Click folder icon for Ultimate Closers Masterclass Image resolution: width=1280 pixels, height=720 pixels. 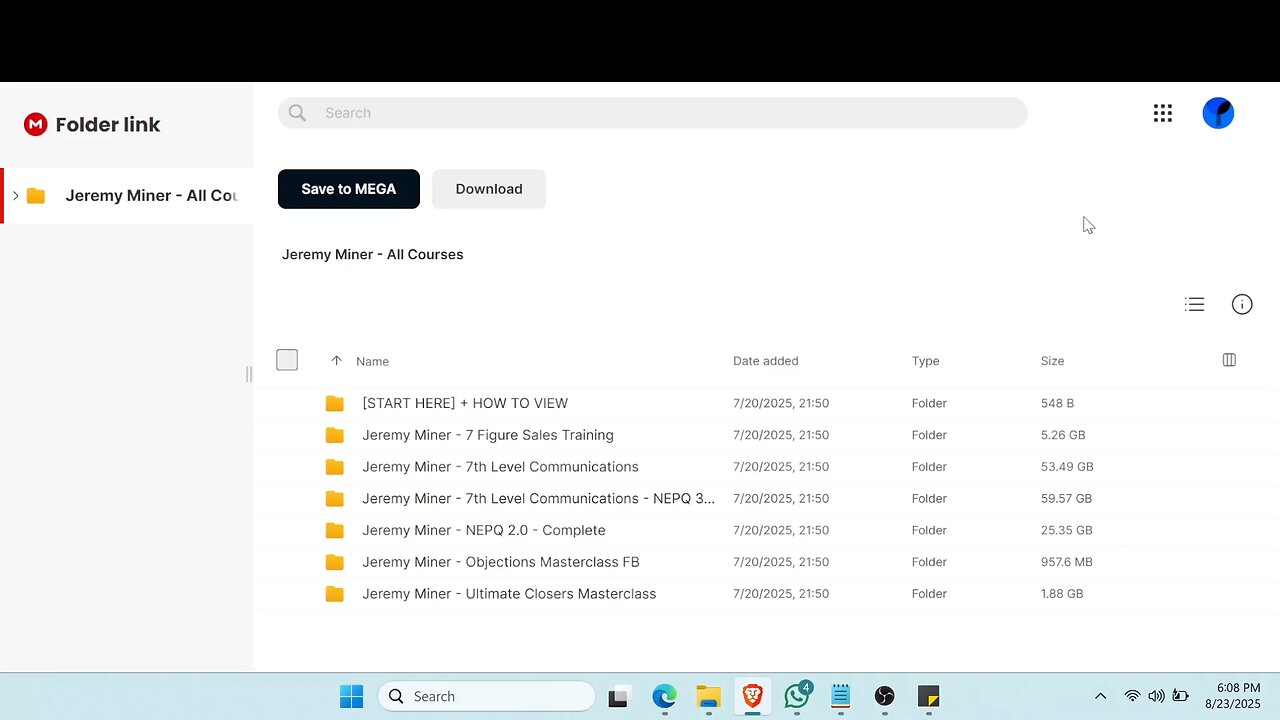click(335, 594)
